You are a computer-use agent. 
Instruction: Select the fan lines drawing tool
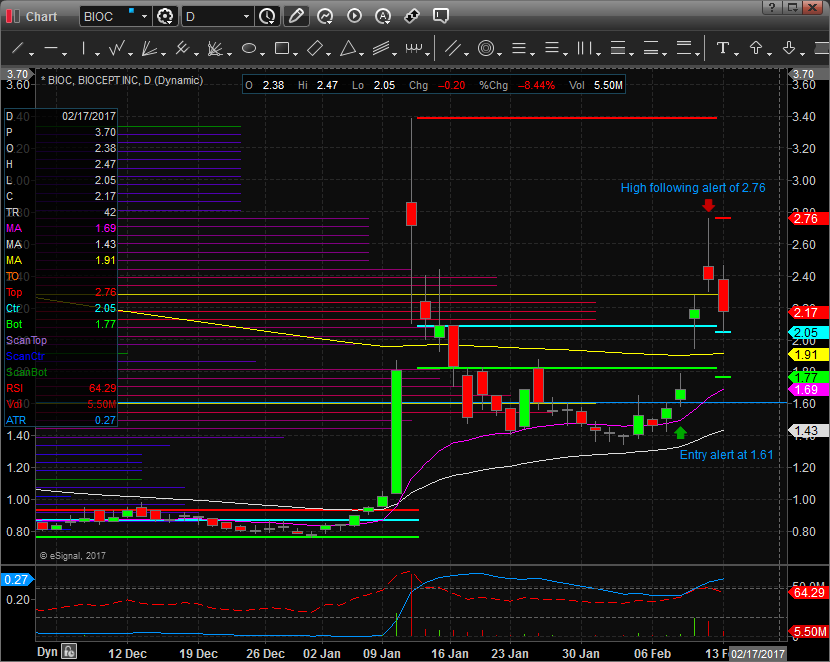[x=149, y=49]
